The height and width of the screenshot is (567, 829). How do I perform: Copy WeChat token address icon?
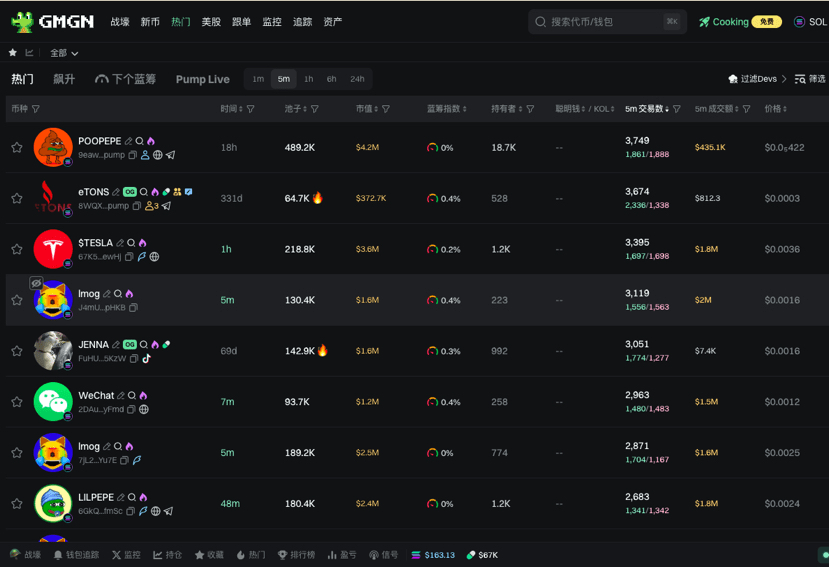click(x=131, y=409)
